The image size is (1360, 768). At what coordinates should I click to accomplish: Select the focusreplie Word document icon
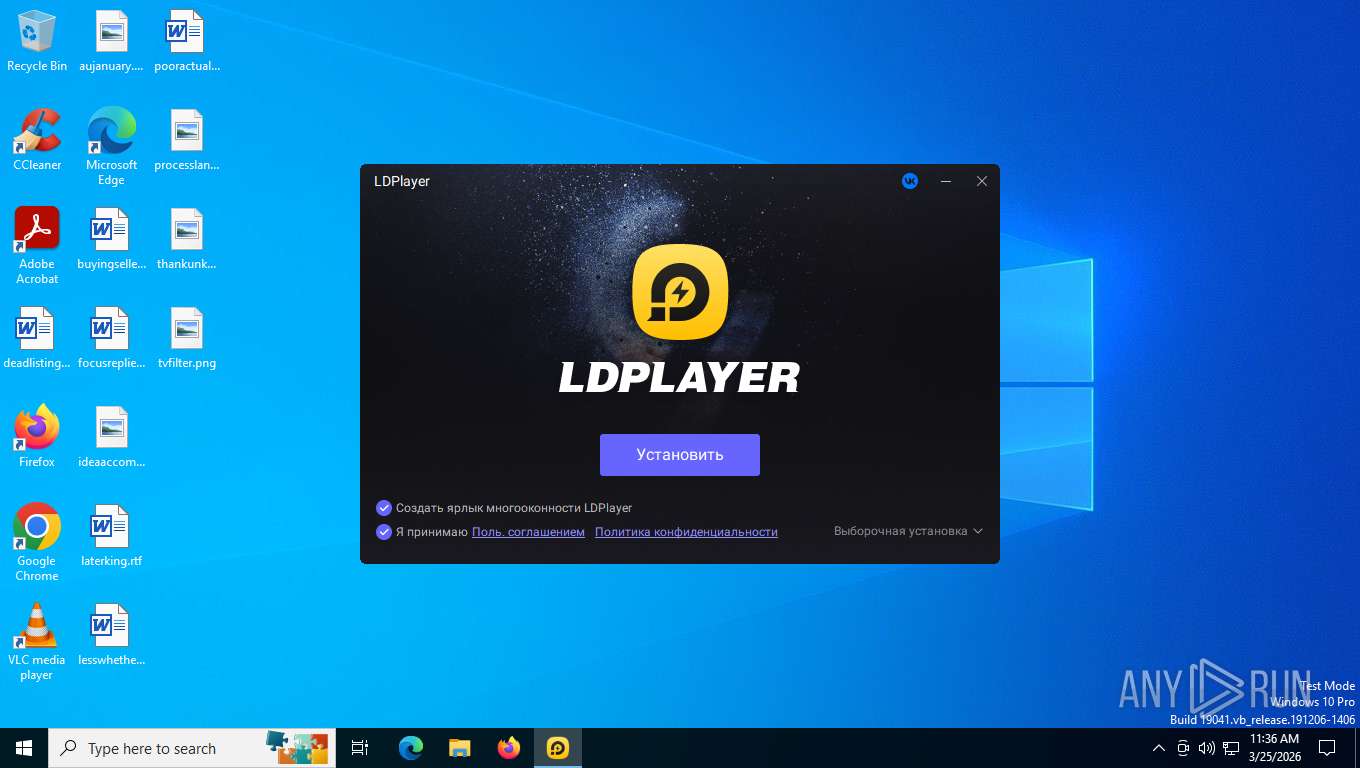[x=111, y=338]
